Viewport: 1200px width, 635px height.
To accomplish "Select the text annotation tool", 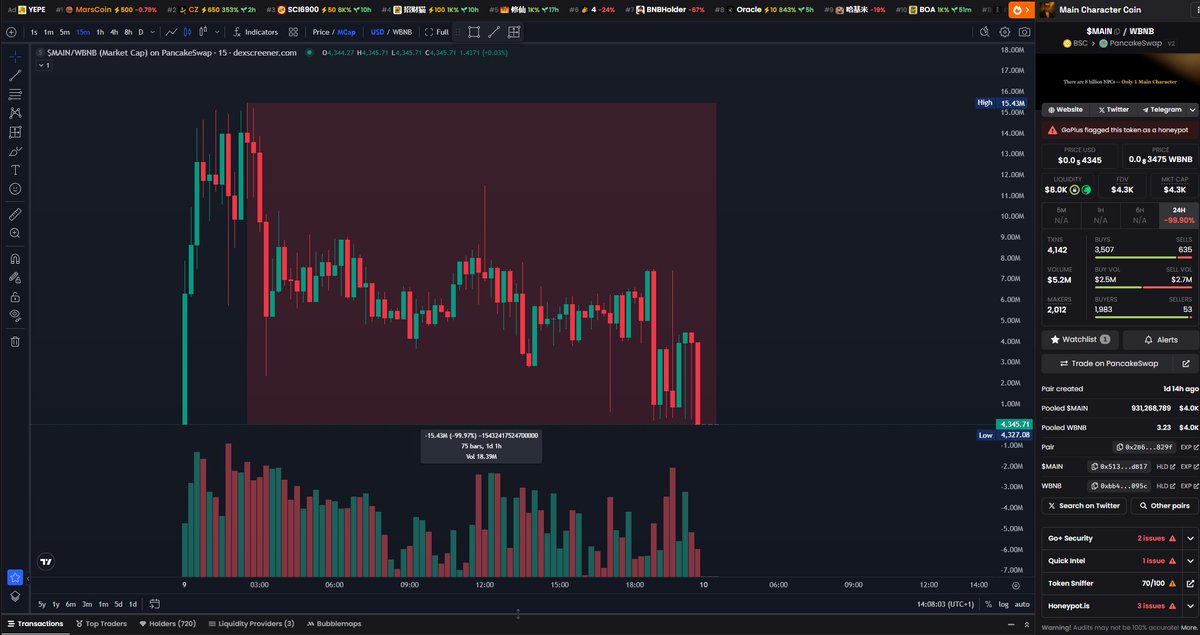I will [x=15, y=170].
